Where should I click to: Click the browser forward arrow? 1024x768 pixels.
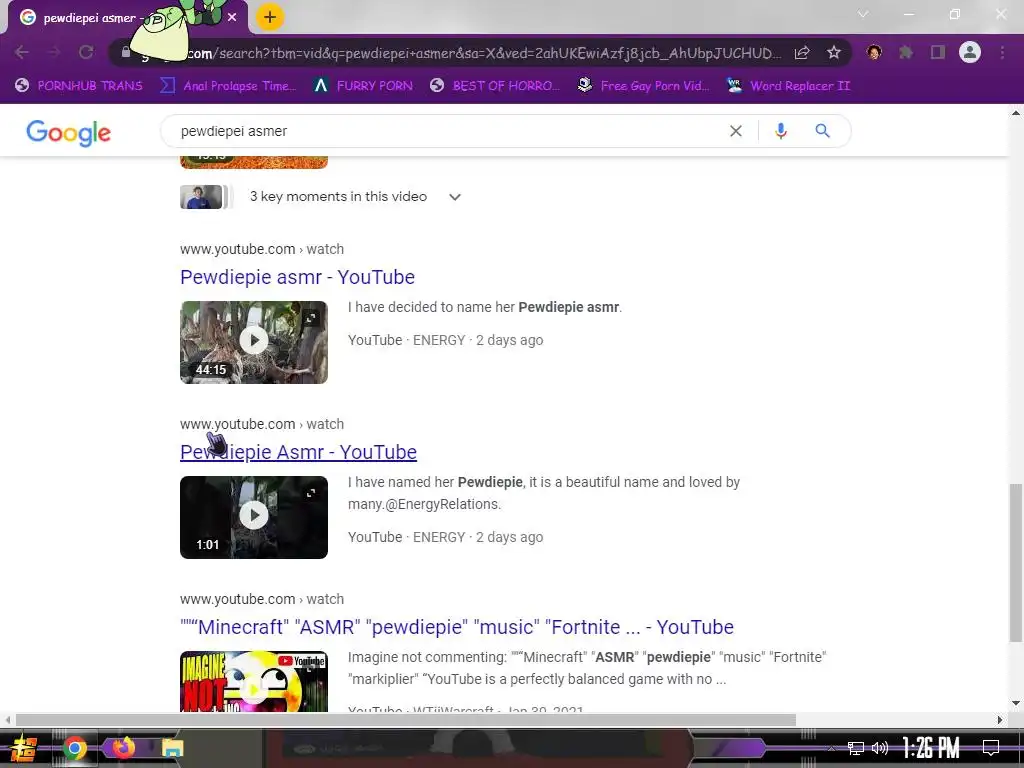click(x=54, y=52)
